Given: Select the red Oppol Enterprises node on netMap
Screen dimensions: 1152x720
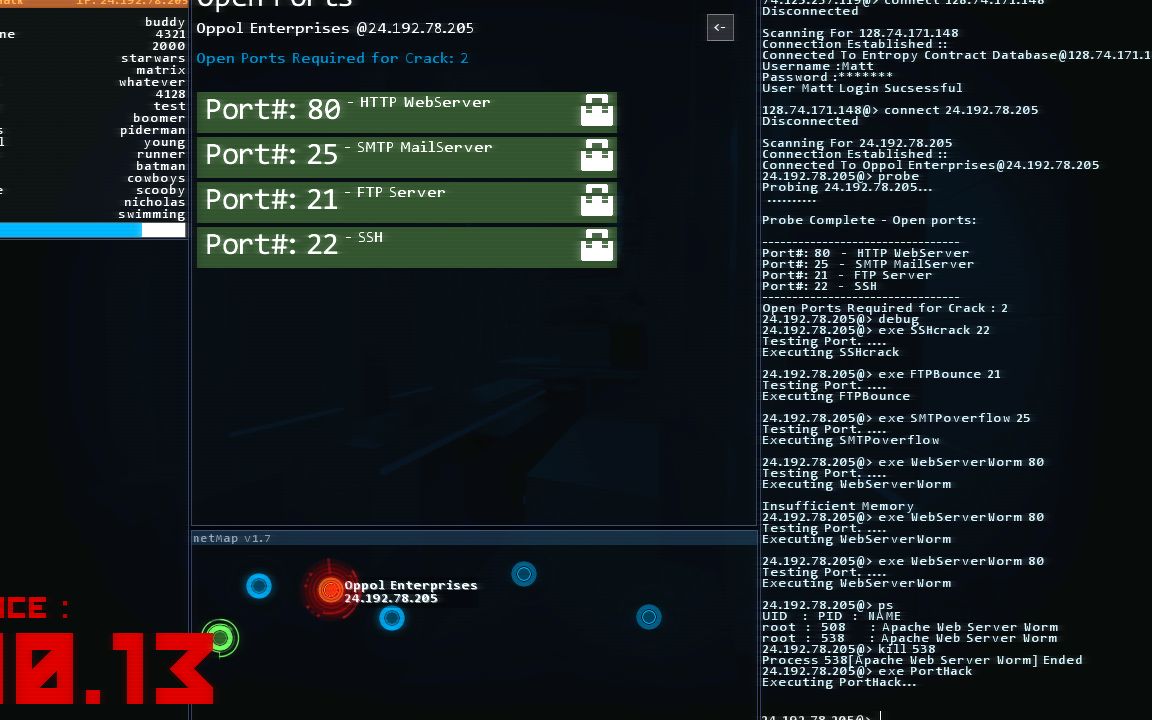Looking at the screenshot, I should (330, 589).
